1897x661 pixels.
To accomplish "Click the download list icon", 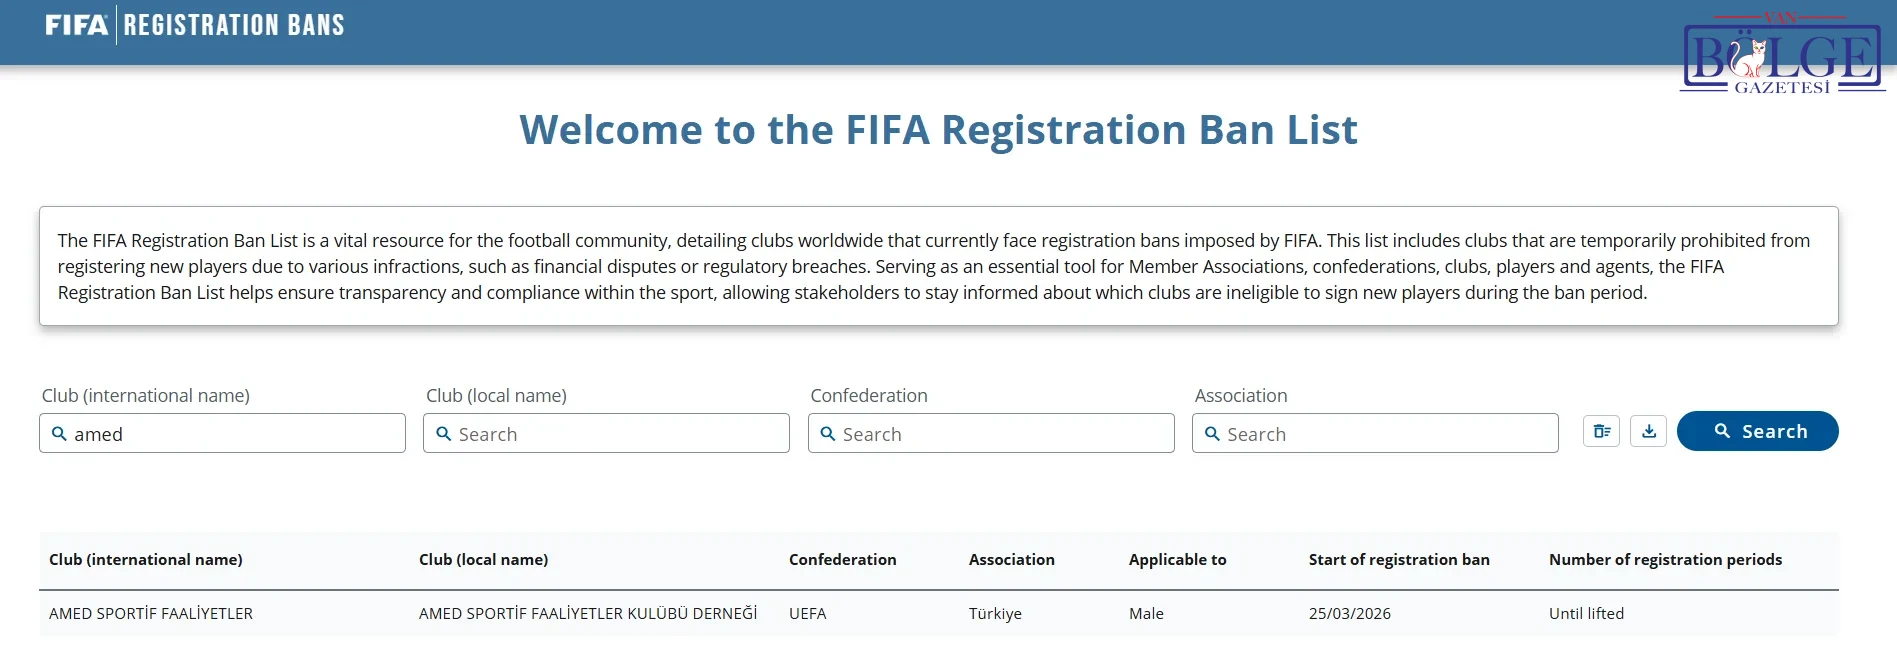I will coord(1648,431).
